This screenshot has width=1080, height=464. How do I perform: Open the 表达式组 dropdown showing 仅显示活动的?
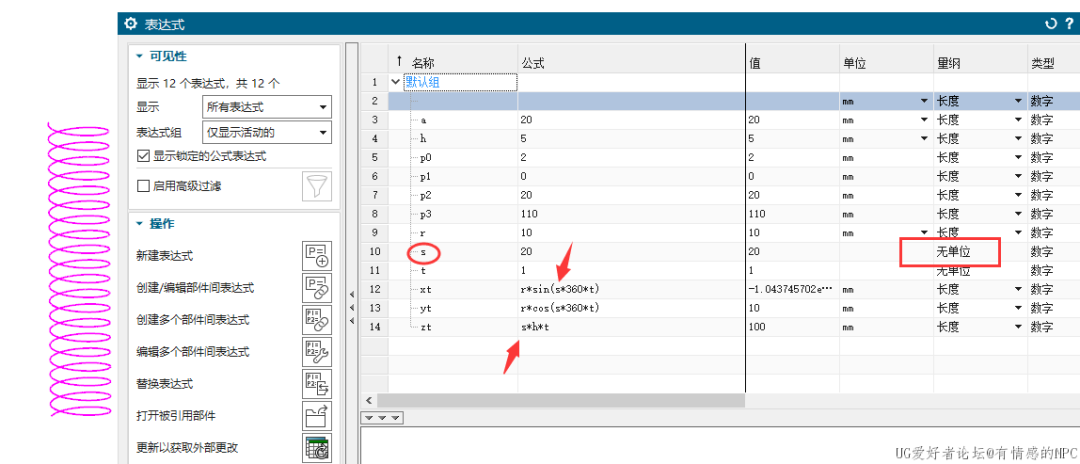coord(266,132)
